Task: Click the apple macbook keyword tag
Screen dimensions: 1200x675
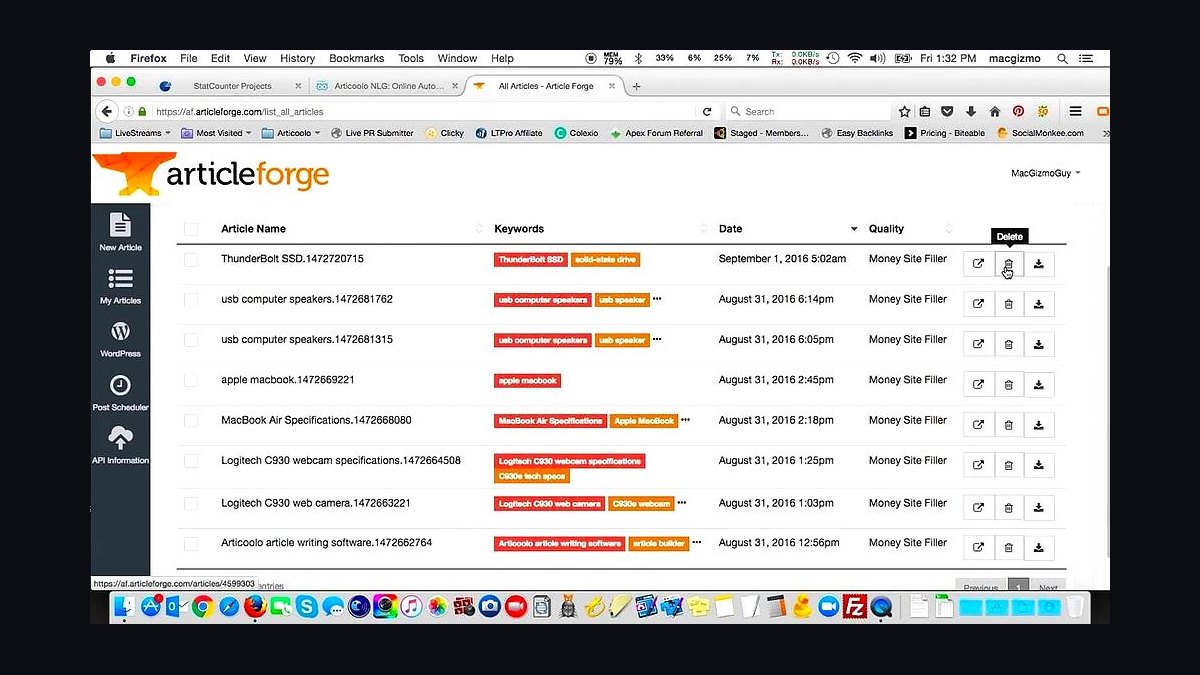Action: point(528,381)
